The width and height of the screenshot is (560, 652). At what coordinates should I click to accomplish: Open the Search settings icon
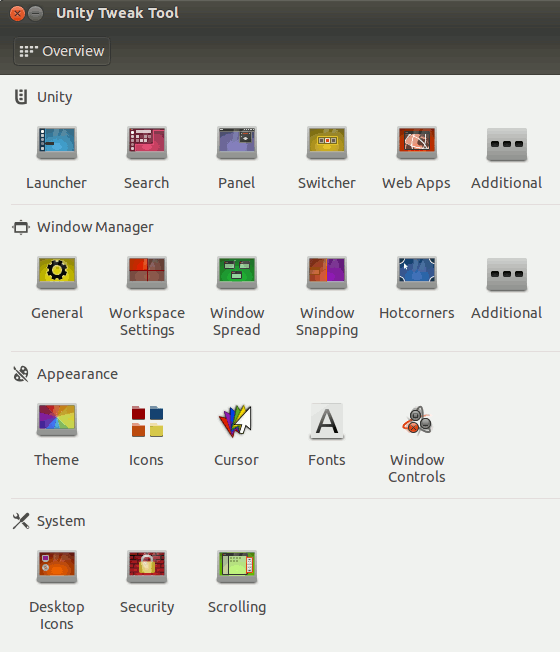click(147, 143)
